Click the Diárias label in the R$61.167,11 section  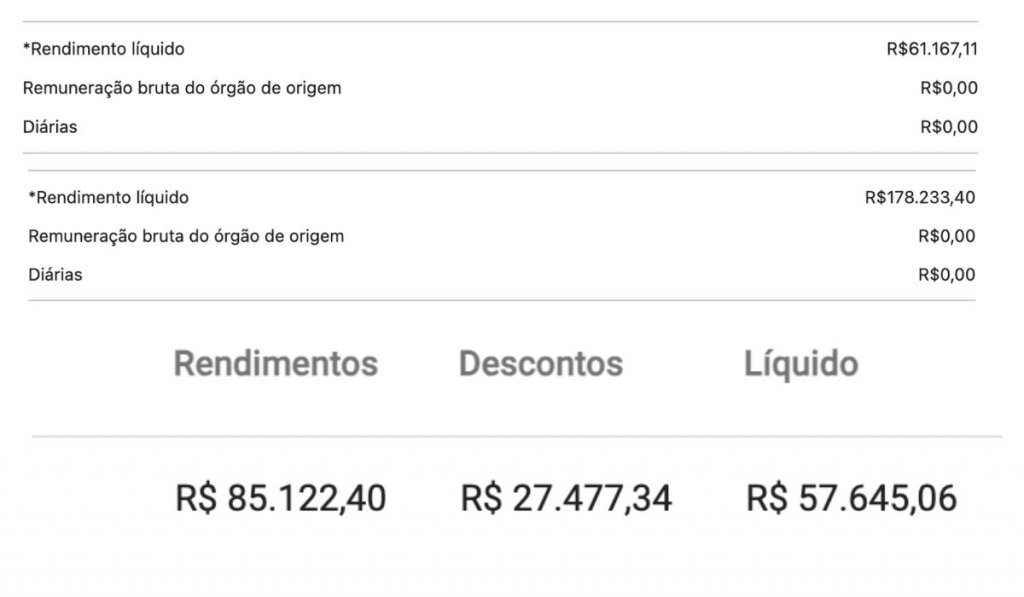[x=50, y=127]
